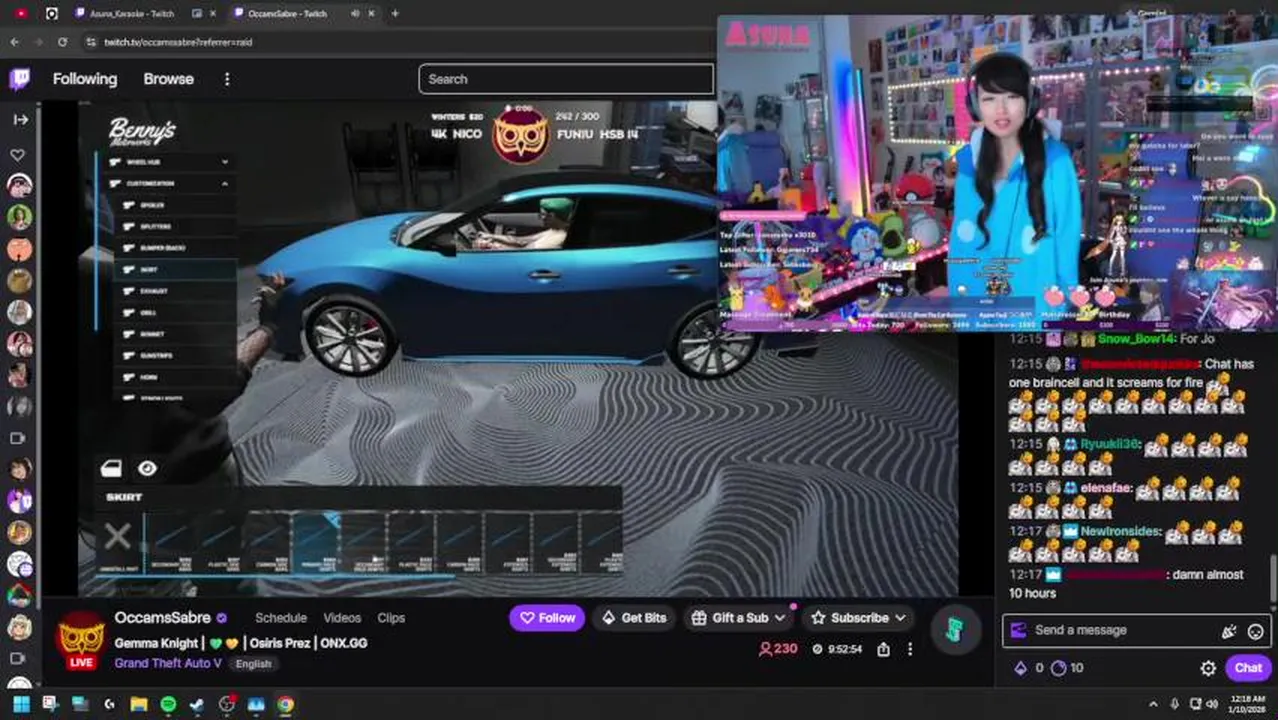1278x720 pixels.
Task: Click the English language tag
Action: pyautogui.click(x=254, y=664)
